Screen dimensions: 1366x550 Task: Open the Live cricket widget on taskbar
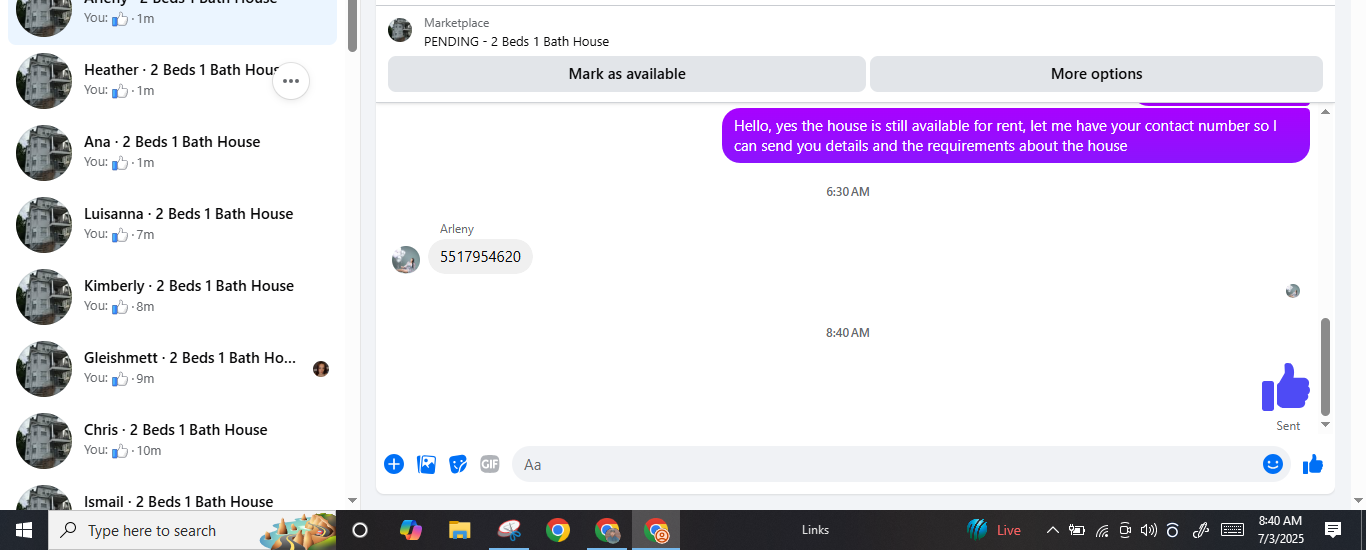pyautogui.click(x=994, y=530)
